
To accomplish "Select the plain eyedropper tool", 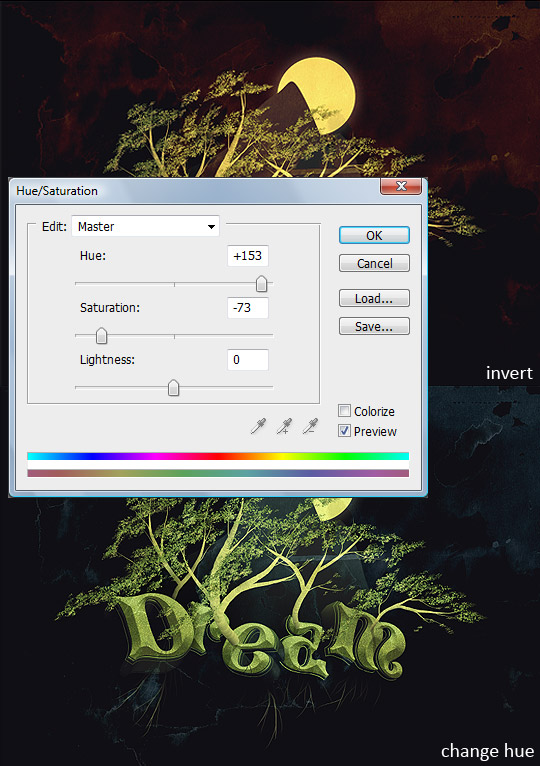I will (258, 426).
